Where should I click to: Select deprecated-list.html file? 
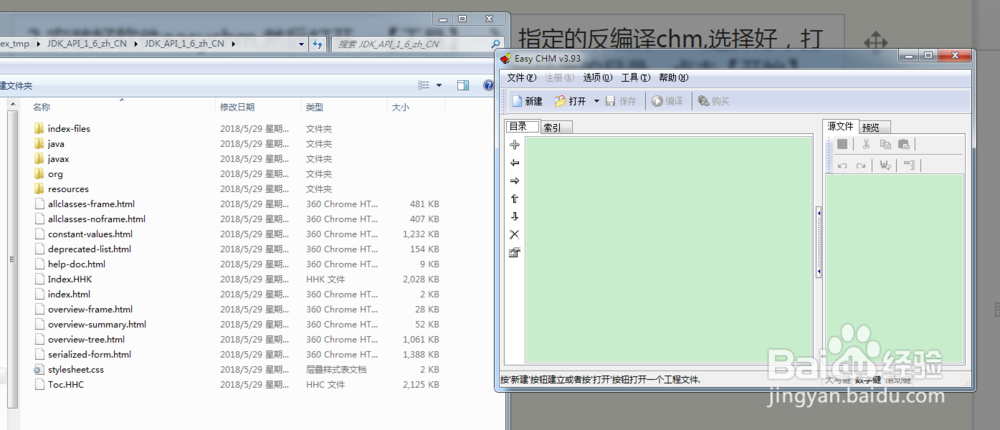pyautogui.click(x=89, y=249)
